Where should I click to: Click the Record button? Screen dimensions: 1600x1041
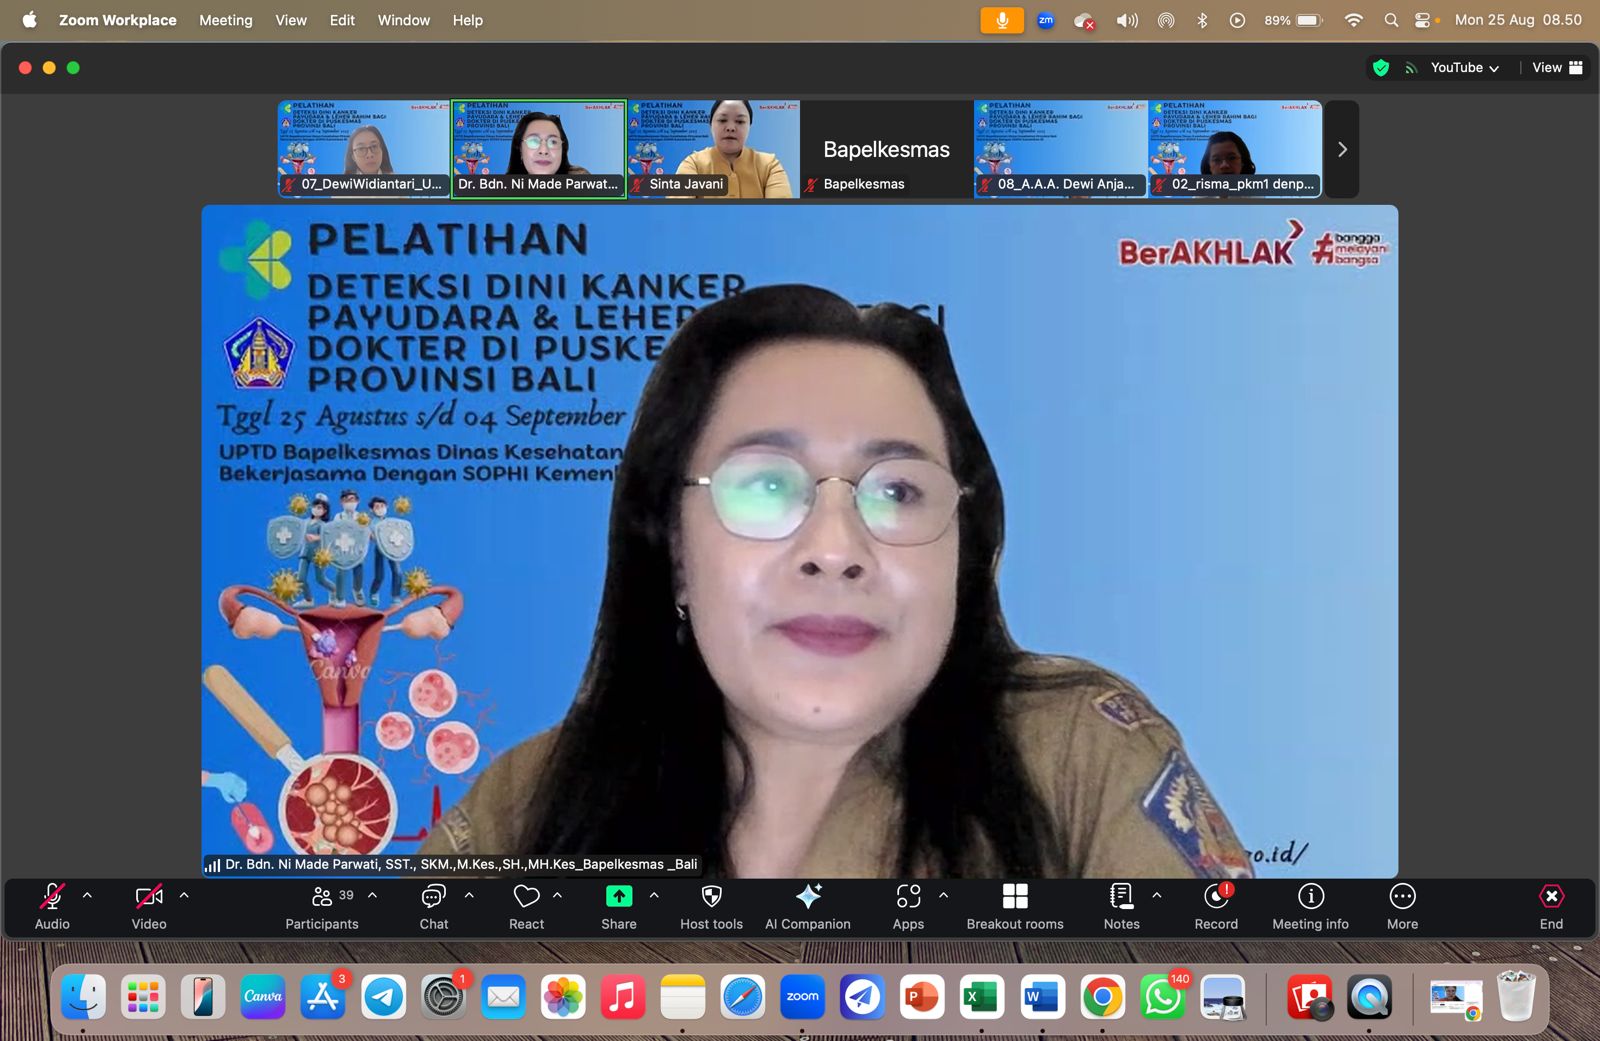click(x=1216, y=907)
